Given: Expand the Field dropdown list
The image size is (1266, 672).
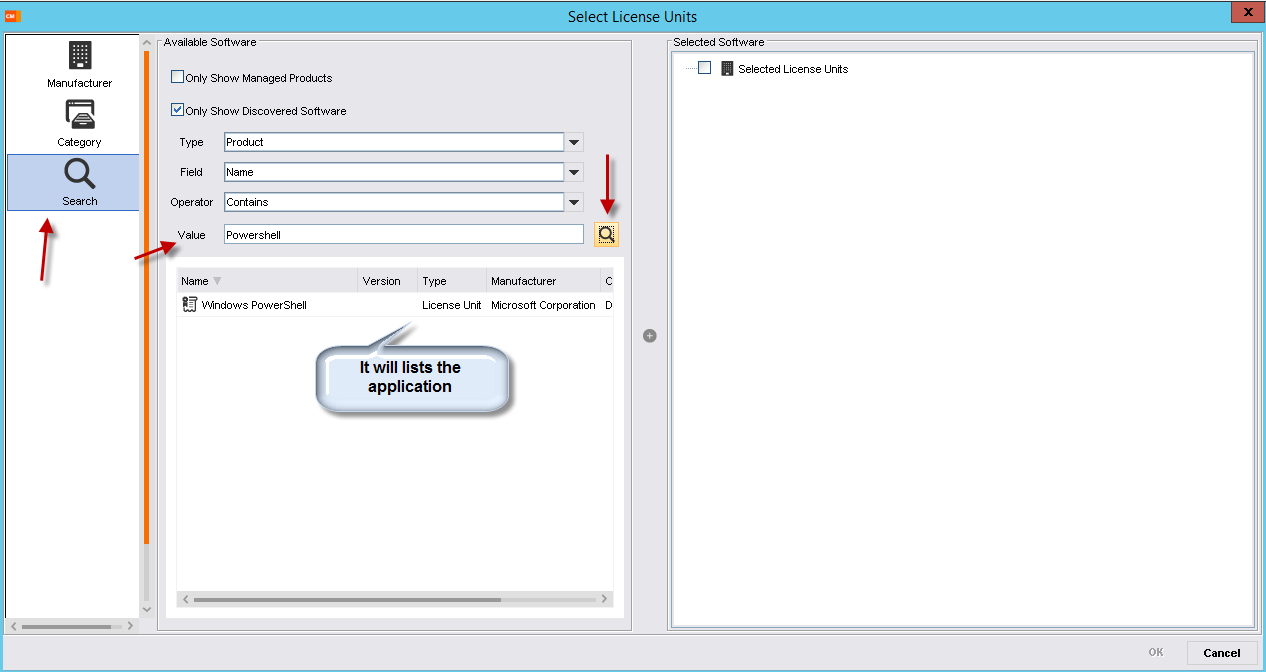Looking at the screenshot, I should (574, 173).
